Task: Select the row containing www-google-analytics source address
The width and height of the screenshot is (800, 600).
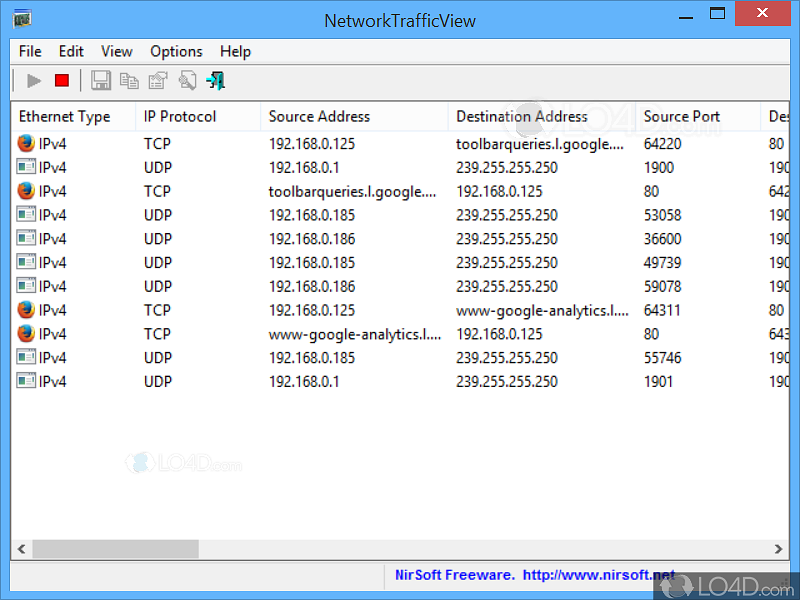Action: 331,334
